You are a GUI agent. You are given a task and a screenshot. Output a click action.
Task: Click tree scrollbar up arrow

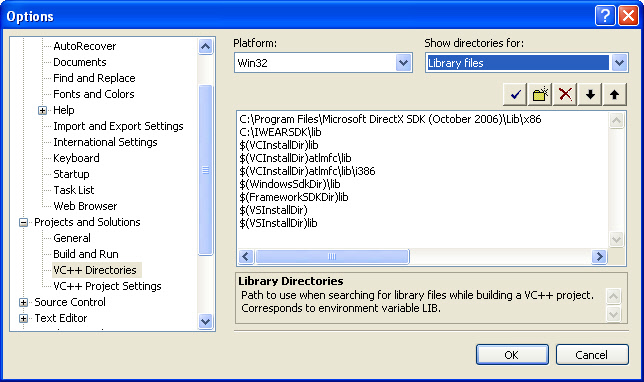pyautogui.click(x=205, y=46)
